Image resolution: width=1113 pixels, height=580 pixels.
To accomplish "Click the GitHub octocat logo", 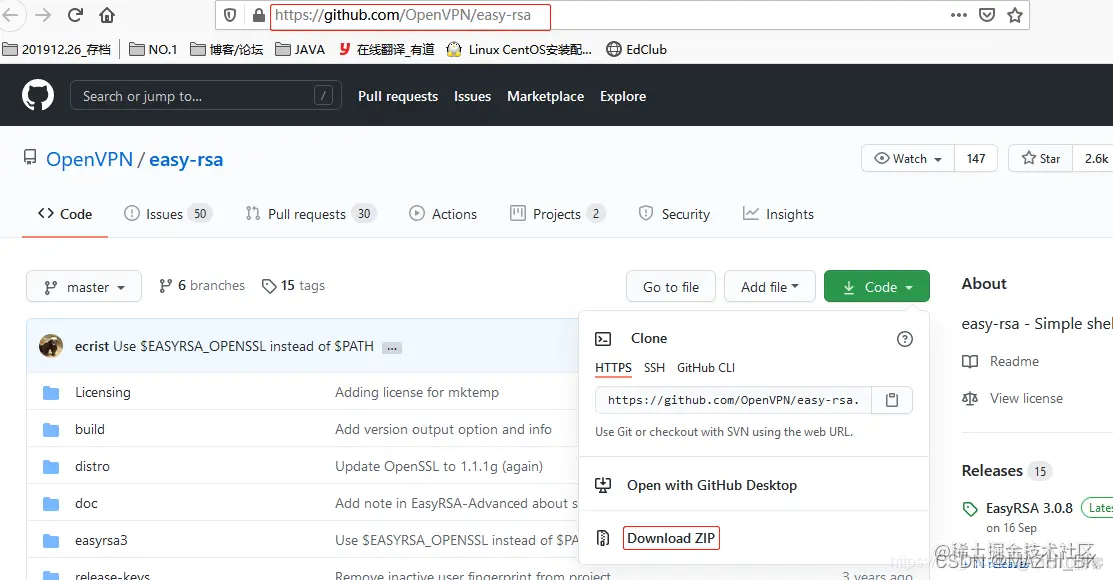I will point(38,95).
